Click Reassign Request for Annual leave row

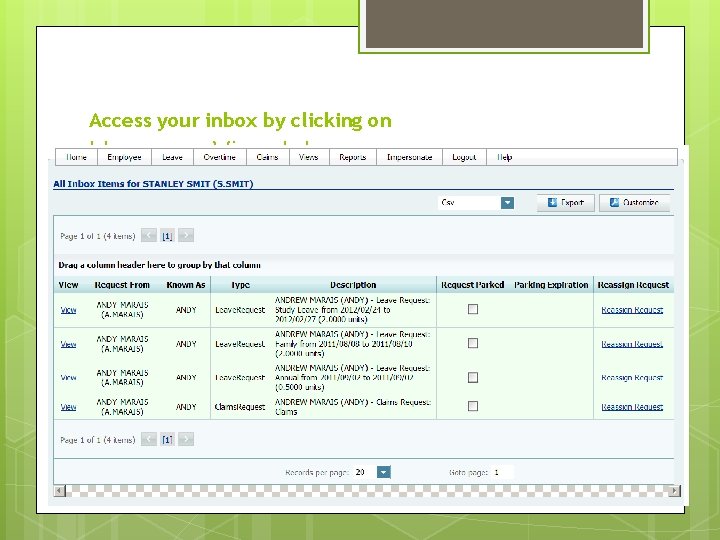click(632, 377)
